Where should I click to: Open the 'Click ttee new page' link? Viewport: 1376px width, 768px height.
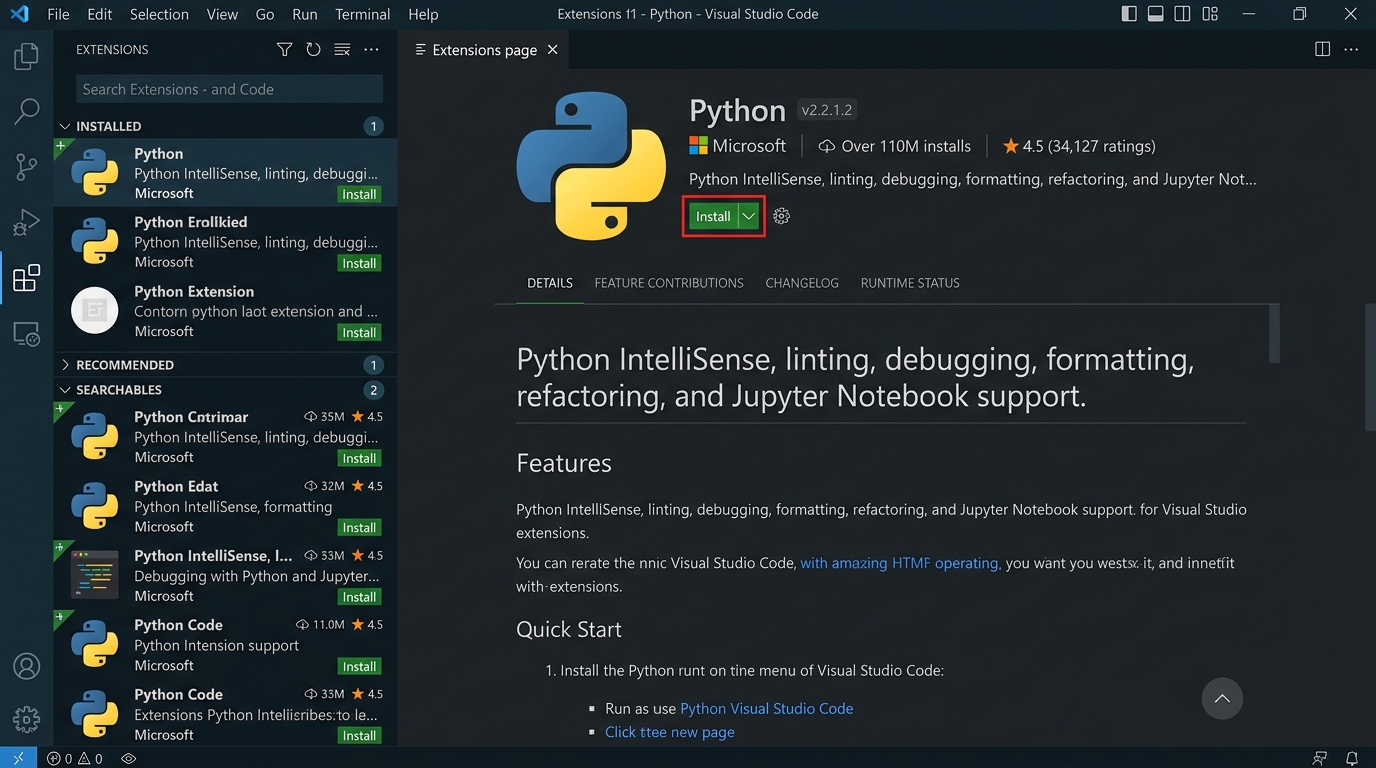670,732
